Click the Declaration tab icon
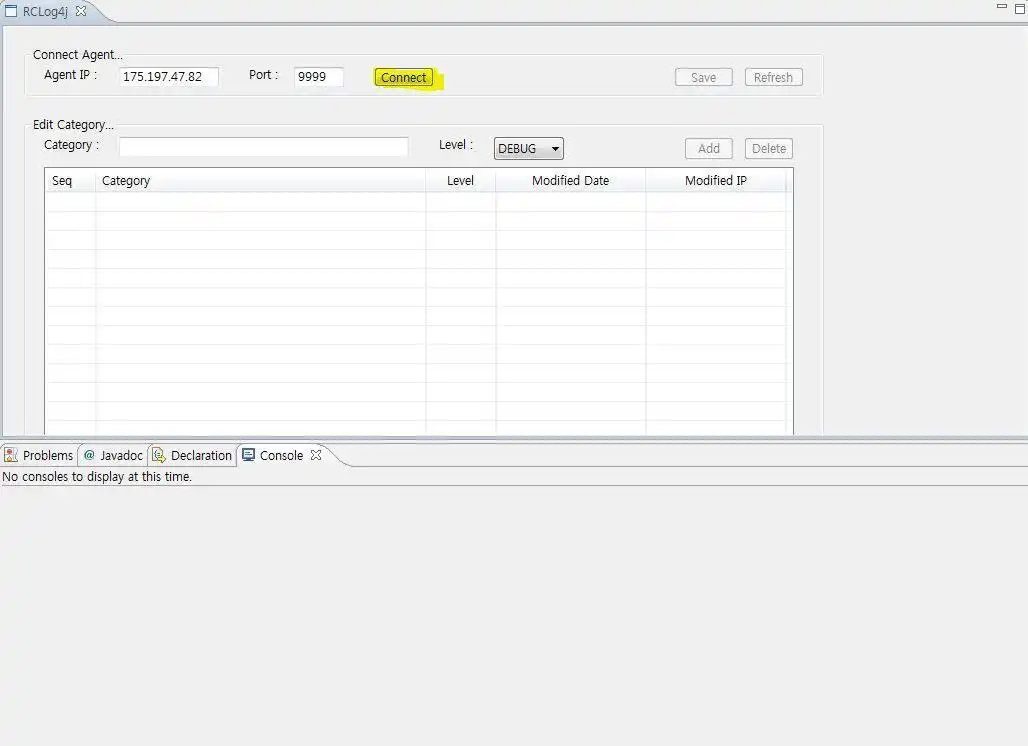The height and width of the screenshot is (746, 1028). [159, 454]
